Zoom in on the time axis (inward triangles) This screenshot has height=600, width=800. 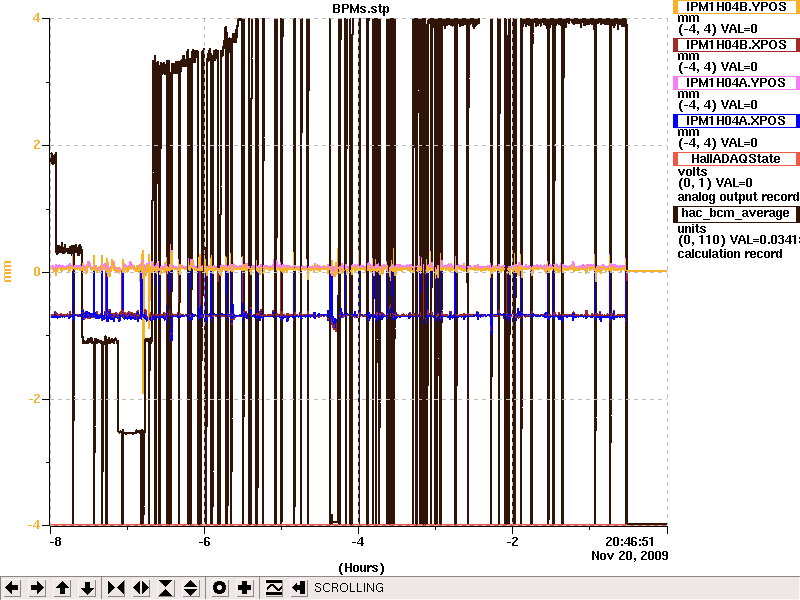pos(116,588)
